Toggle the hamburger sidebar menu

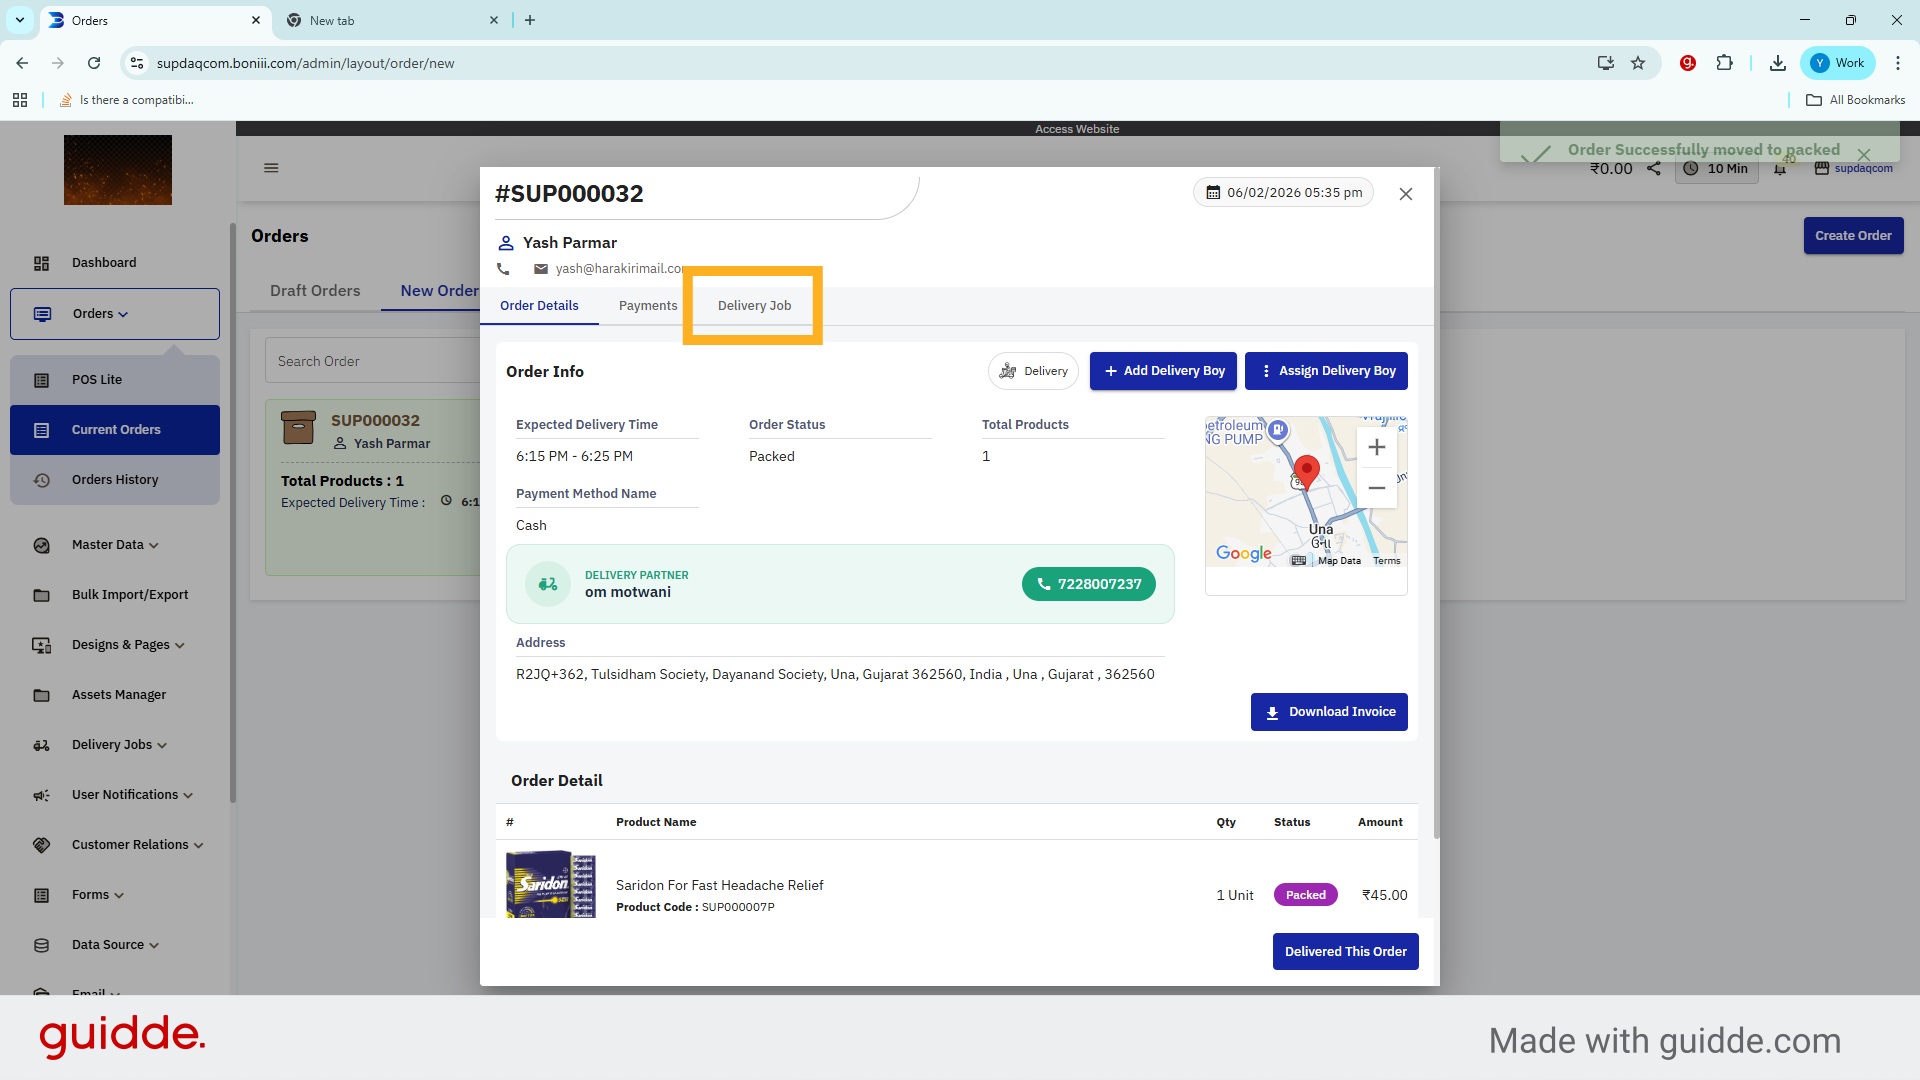[271, 168]
